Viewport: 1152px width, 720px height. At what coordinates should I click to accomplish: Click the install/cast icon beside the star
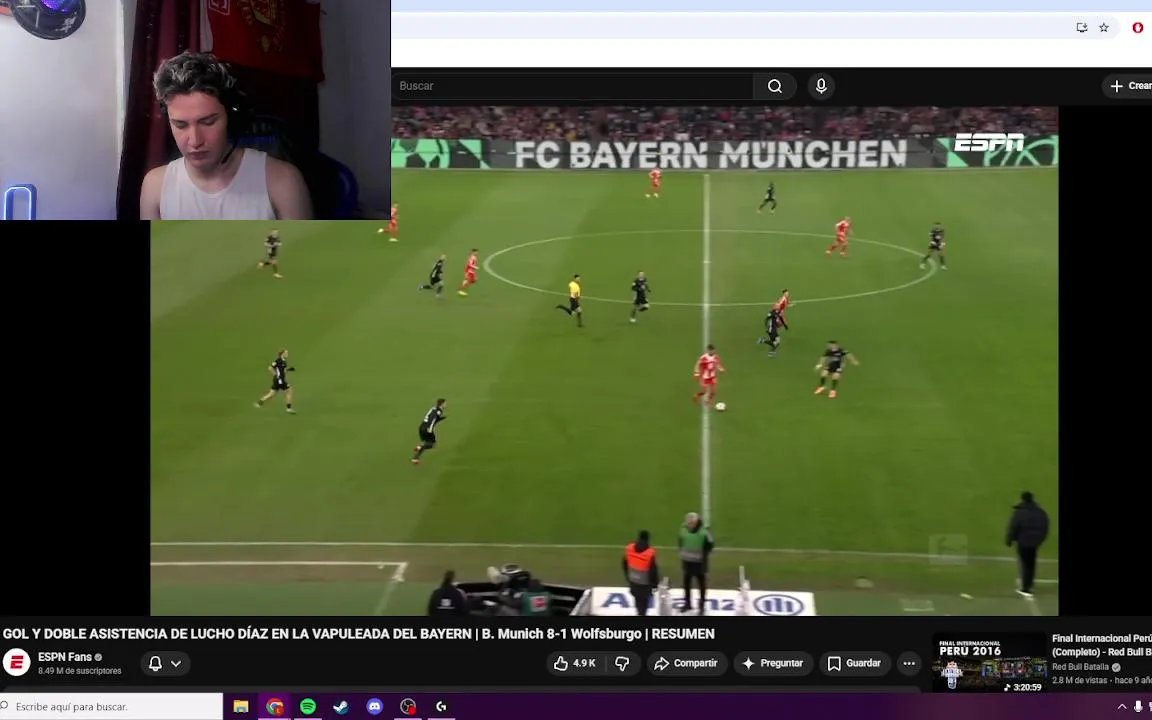[1081, 27]
